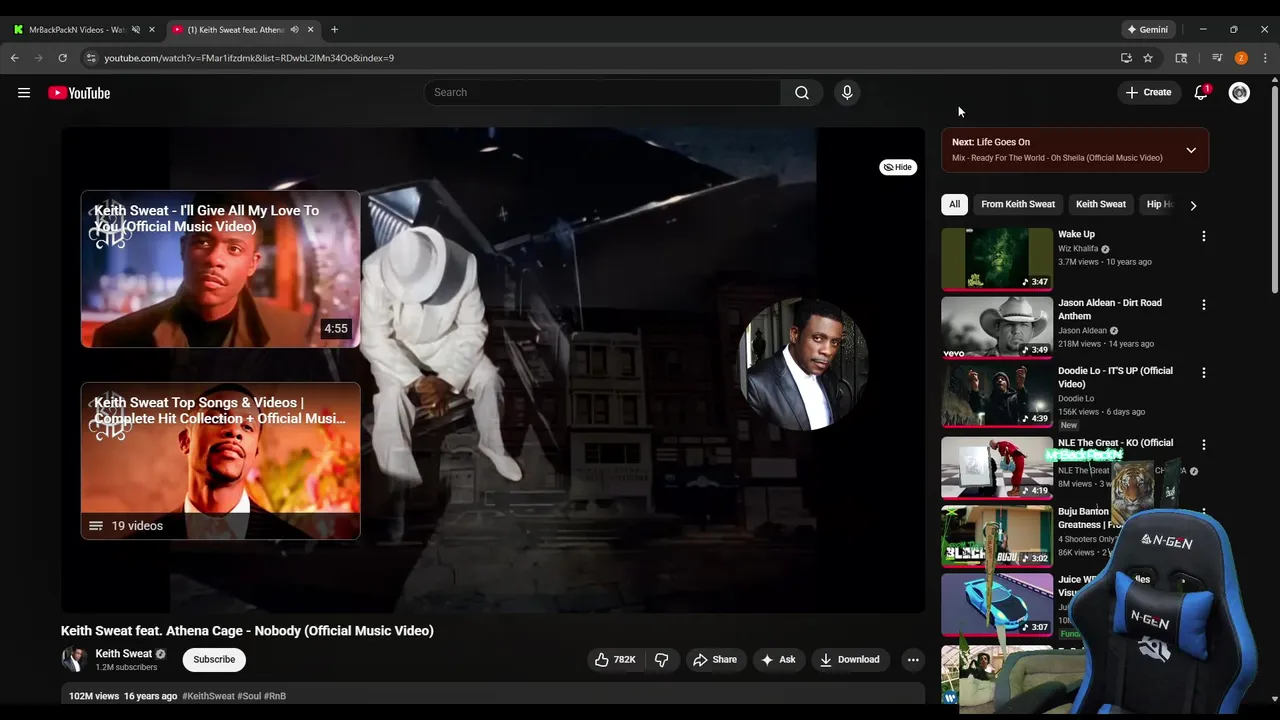Like the video with thumbs up
Viewport: 1280px width, 720px height.
(x=615, y=660)
